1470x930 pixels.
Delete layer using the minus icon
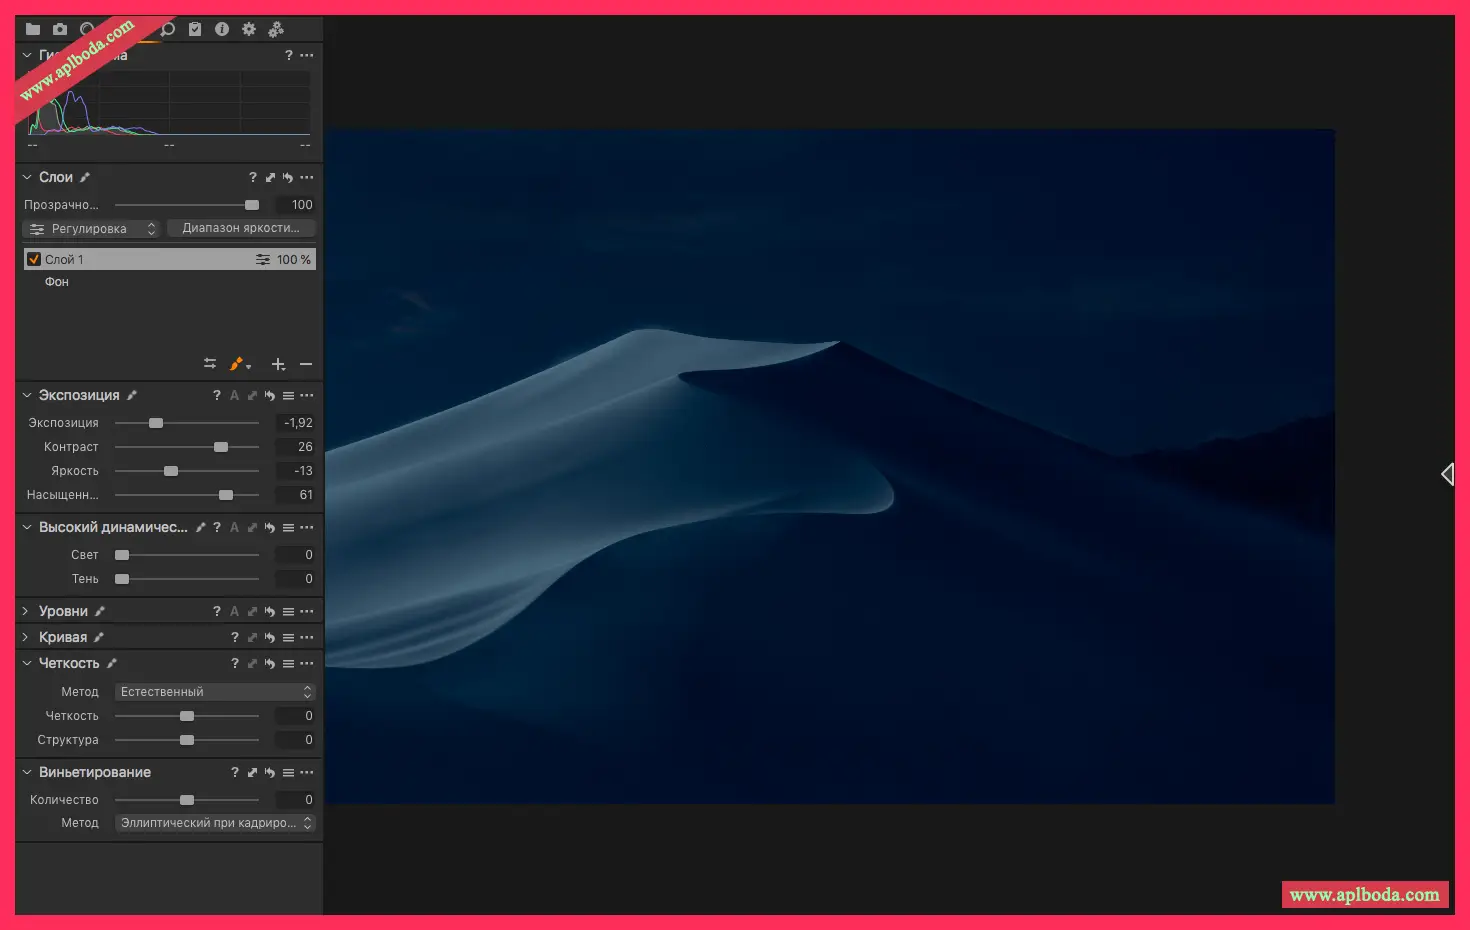tap(306, 364)
